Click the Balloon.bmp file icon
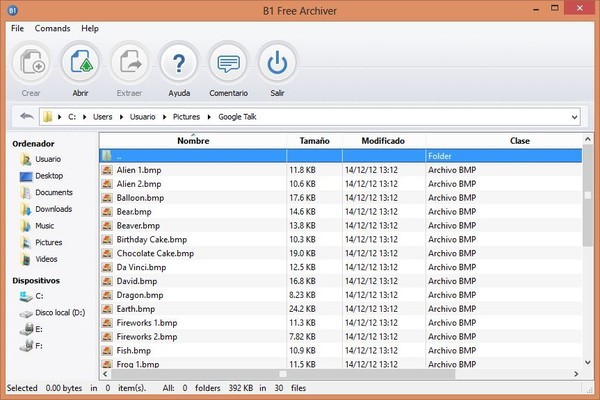Image resolution: width=600 pixels, height=400 pixels. tap(107, 198)
